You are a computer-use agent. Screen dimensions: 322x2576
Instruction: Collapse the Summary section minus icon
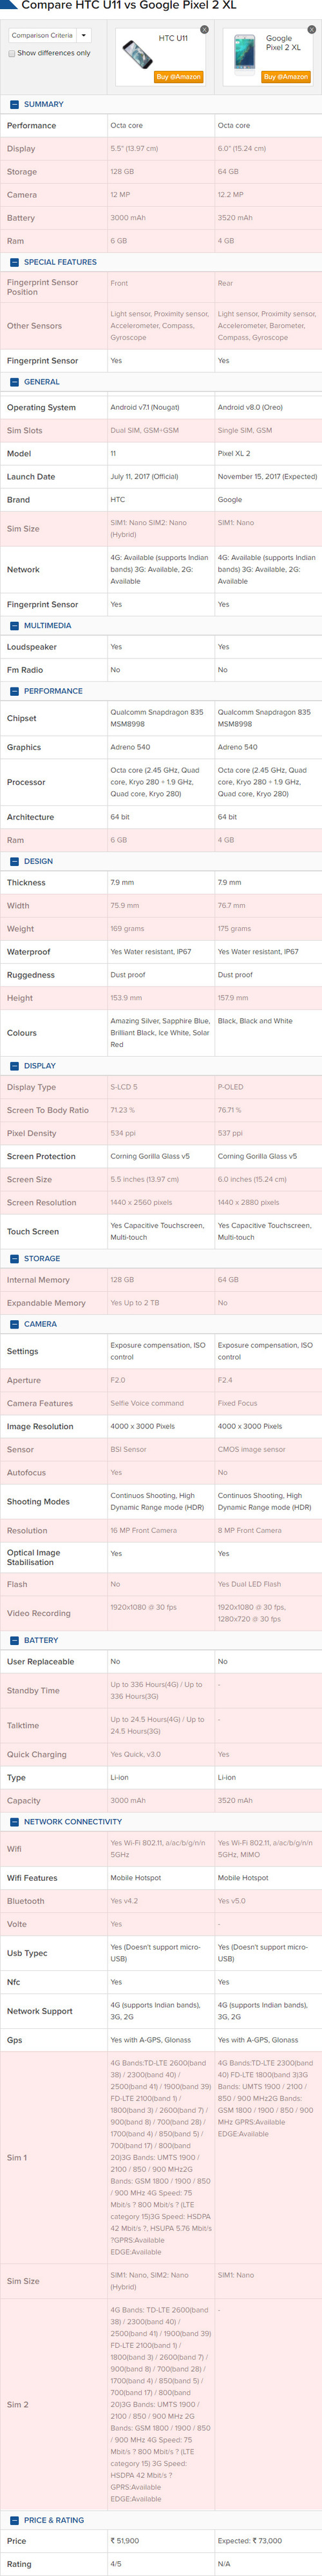point(14,104)
